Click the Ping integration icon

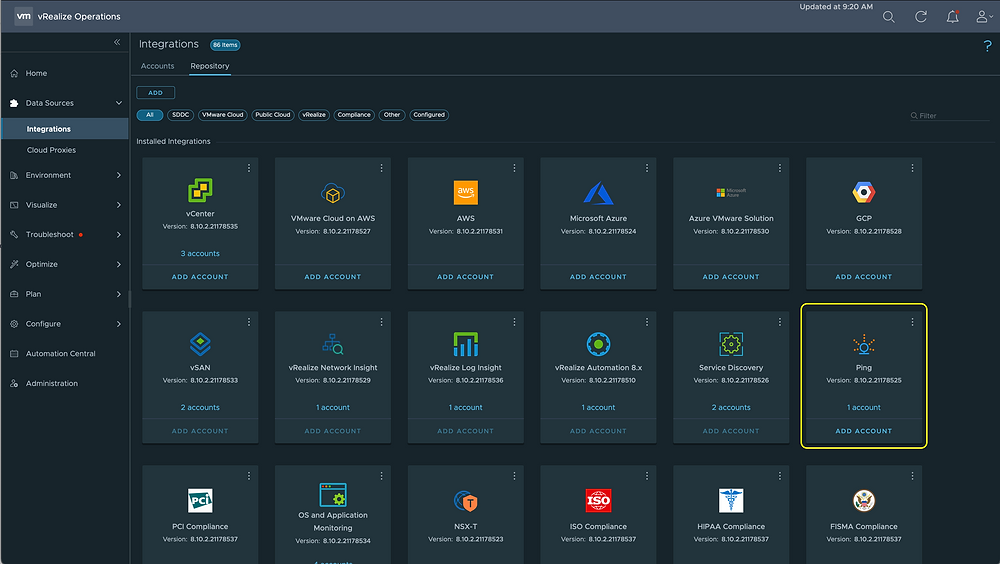click(x=864, y=345)
